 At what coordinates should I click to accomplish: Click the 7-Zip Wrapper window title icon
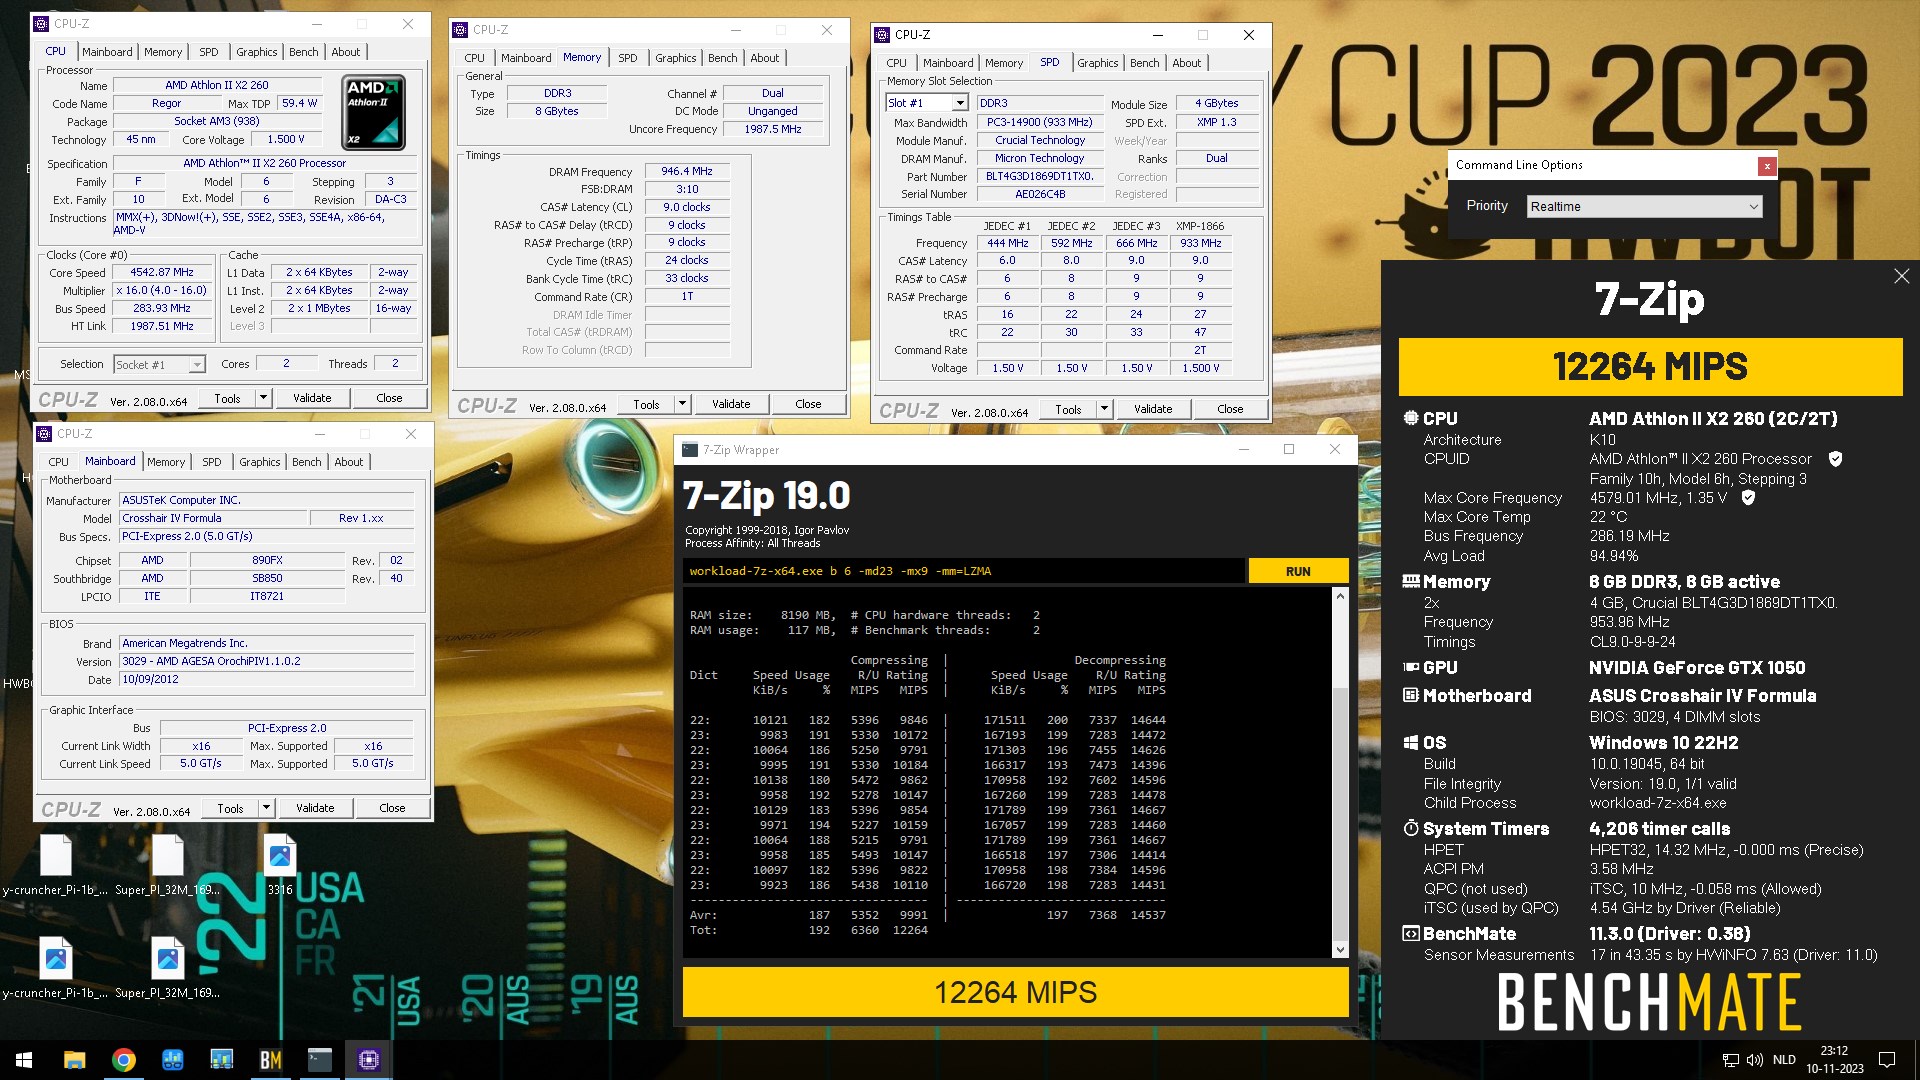[x=689, y=450]
